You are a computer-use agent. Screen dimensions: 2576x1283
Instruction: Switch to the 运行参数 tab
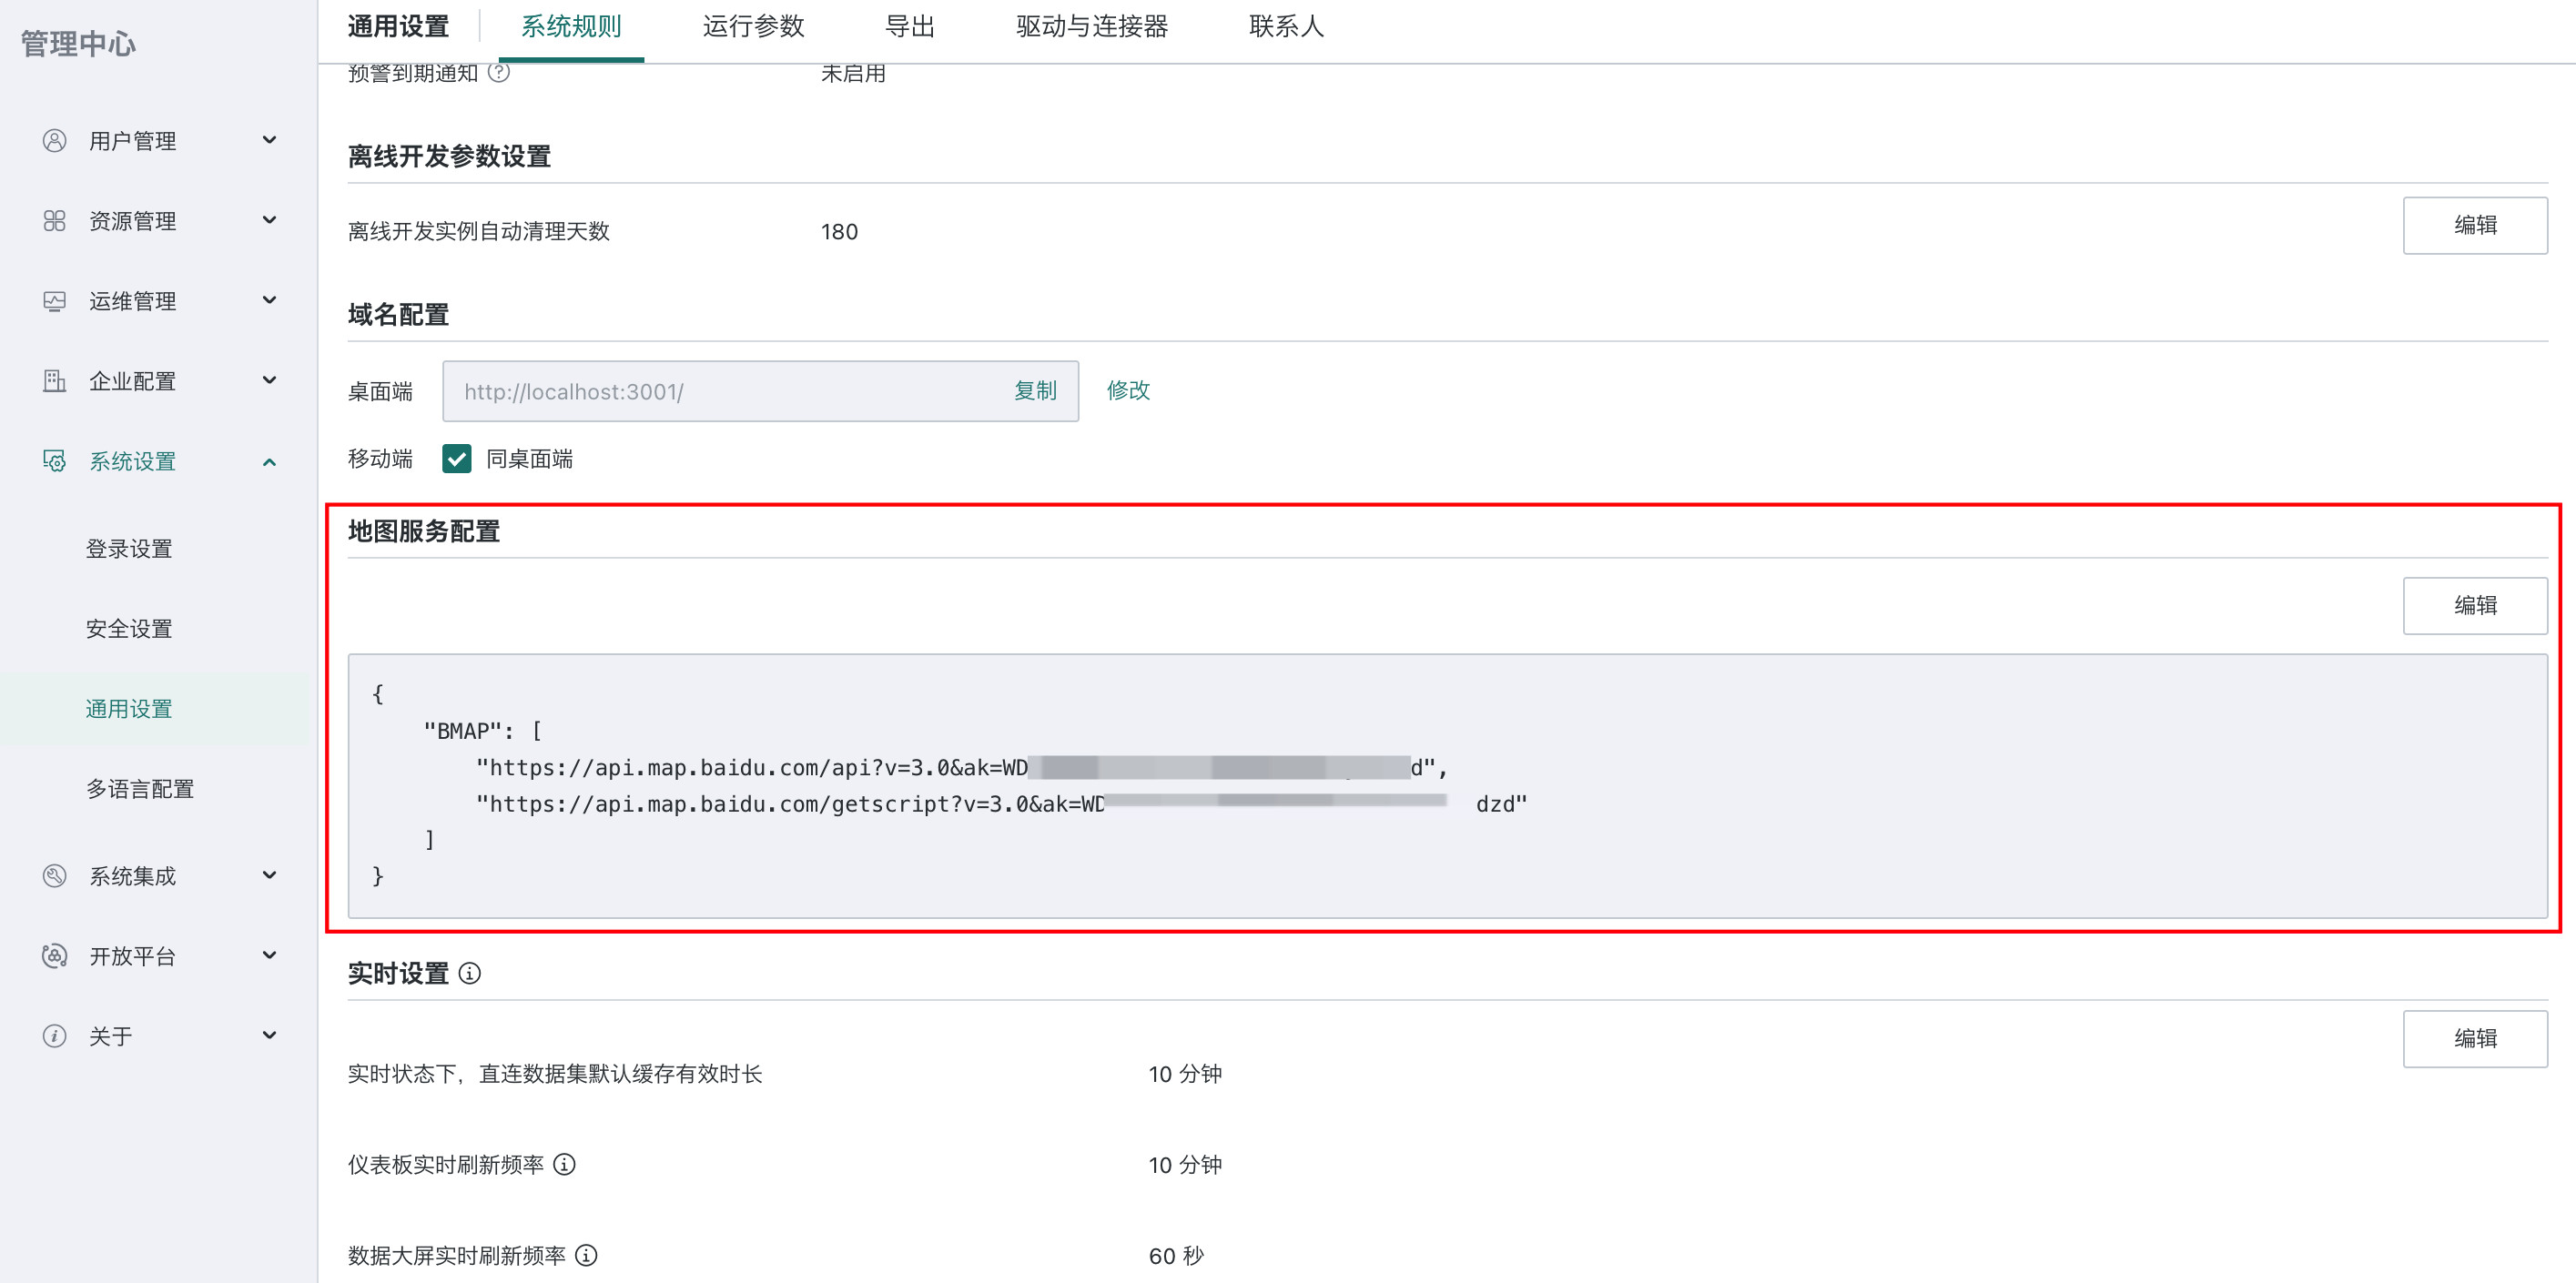(x=753, y=27)
